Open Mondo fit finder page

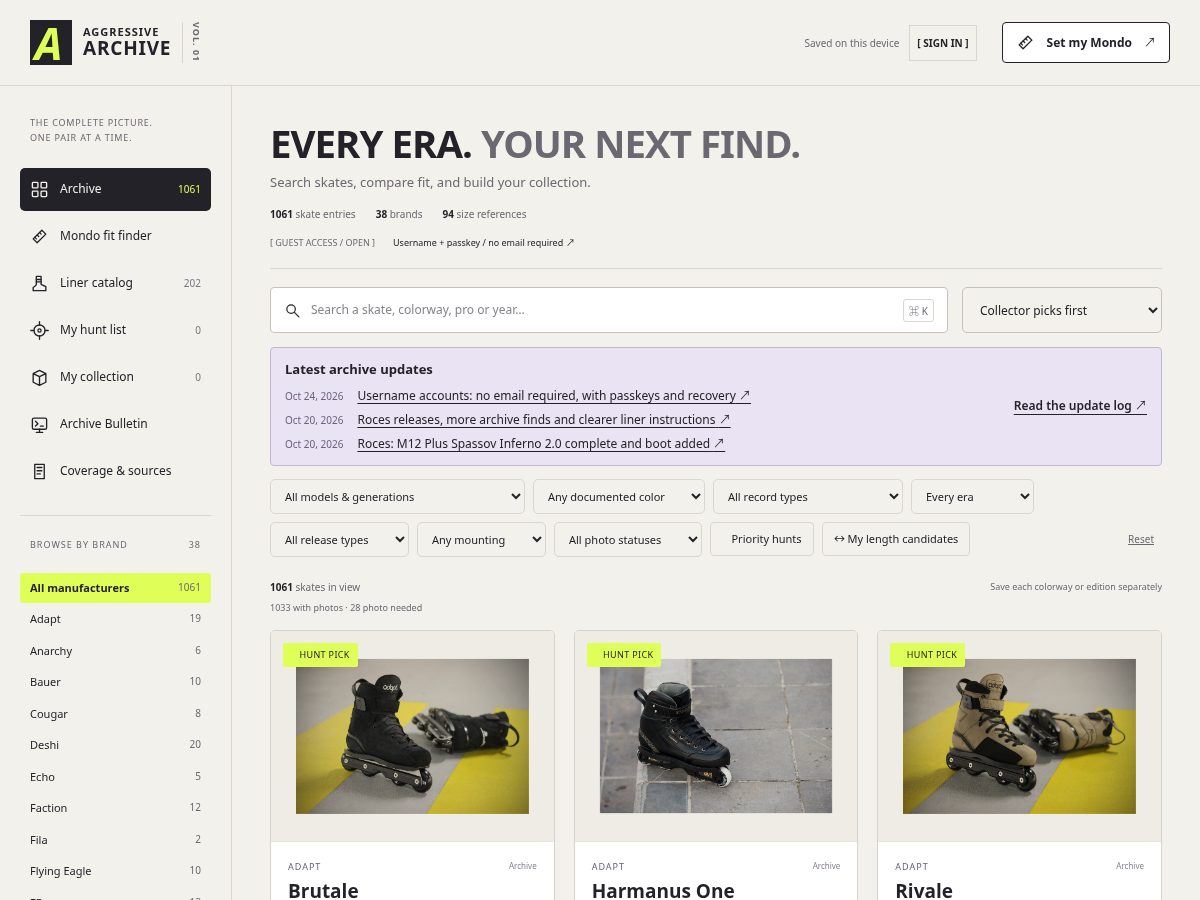coord(115,236)
